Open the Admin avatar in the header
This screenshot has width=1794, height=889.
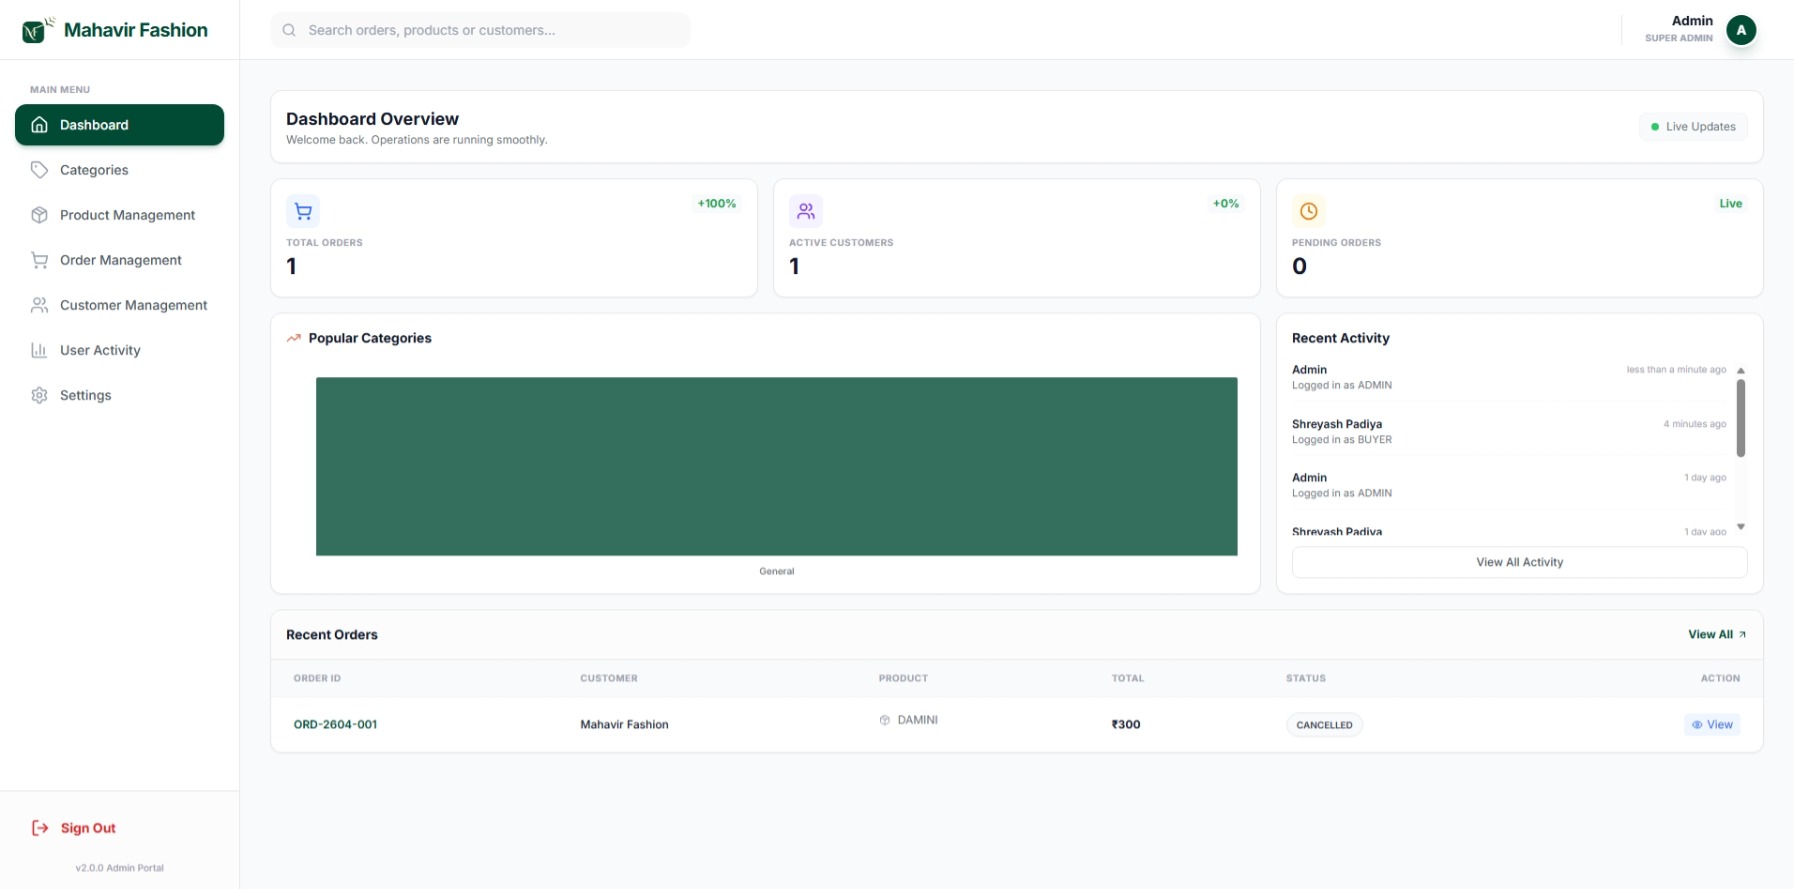[x=1740, y=30]
